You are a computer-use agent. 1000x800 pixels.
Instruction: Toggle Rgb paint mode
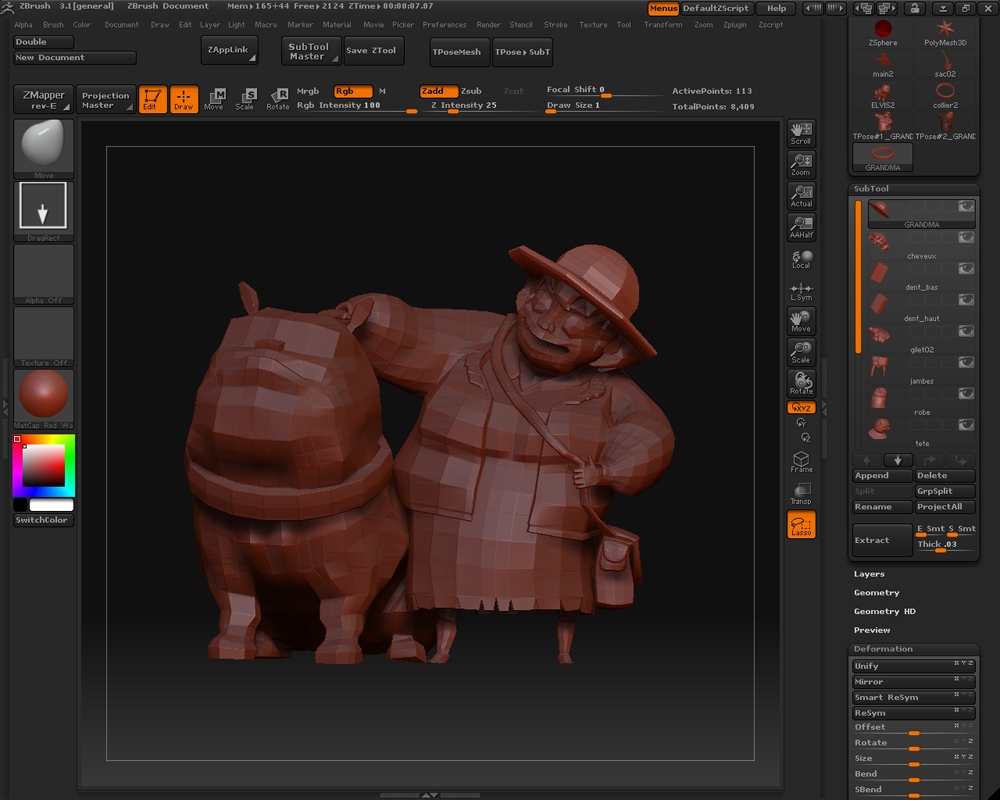[x=353, y=91]
